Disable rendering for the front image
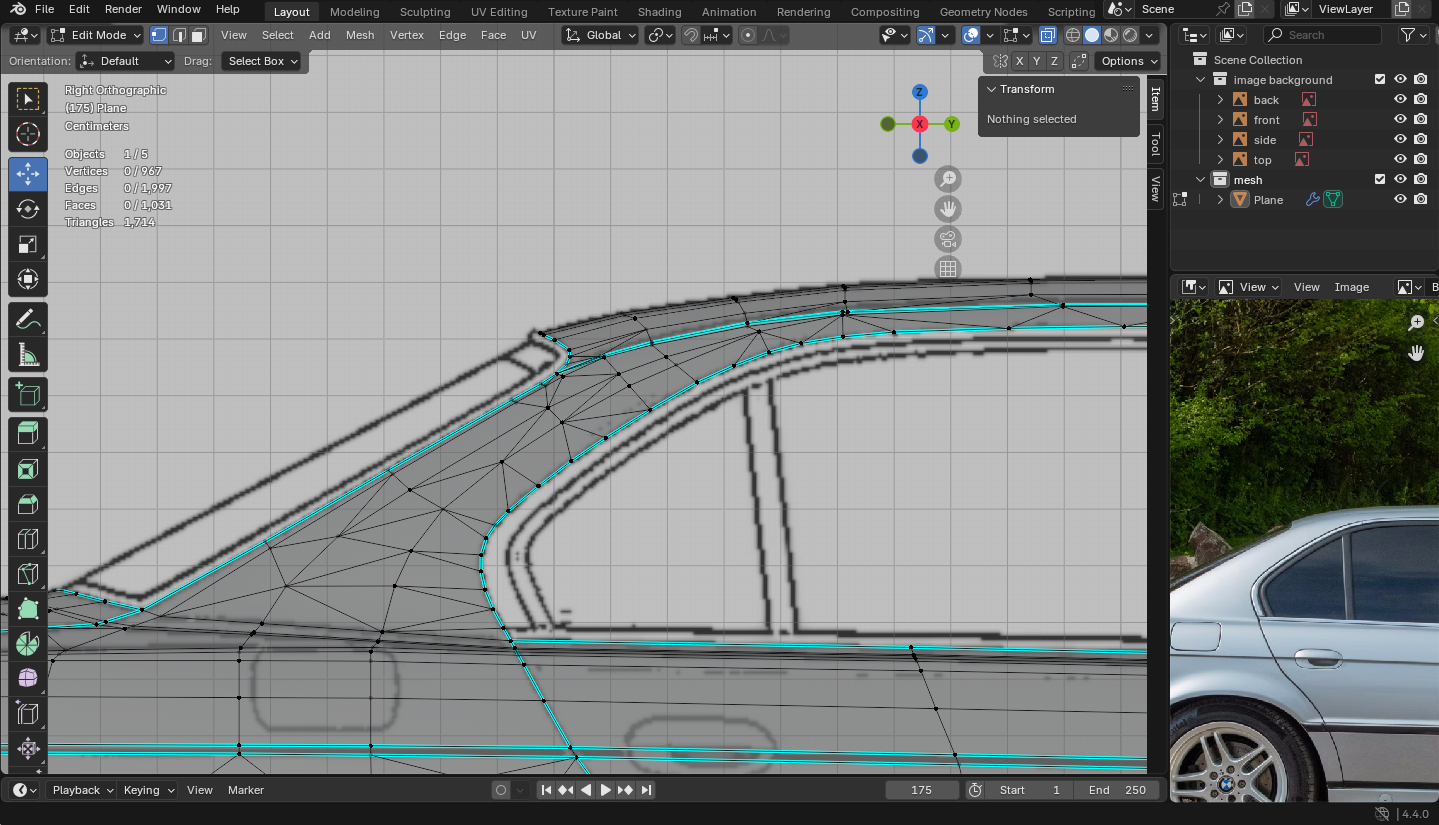 click(1420, 120)
